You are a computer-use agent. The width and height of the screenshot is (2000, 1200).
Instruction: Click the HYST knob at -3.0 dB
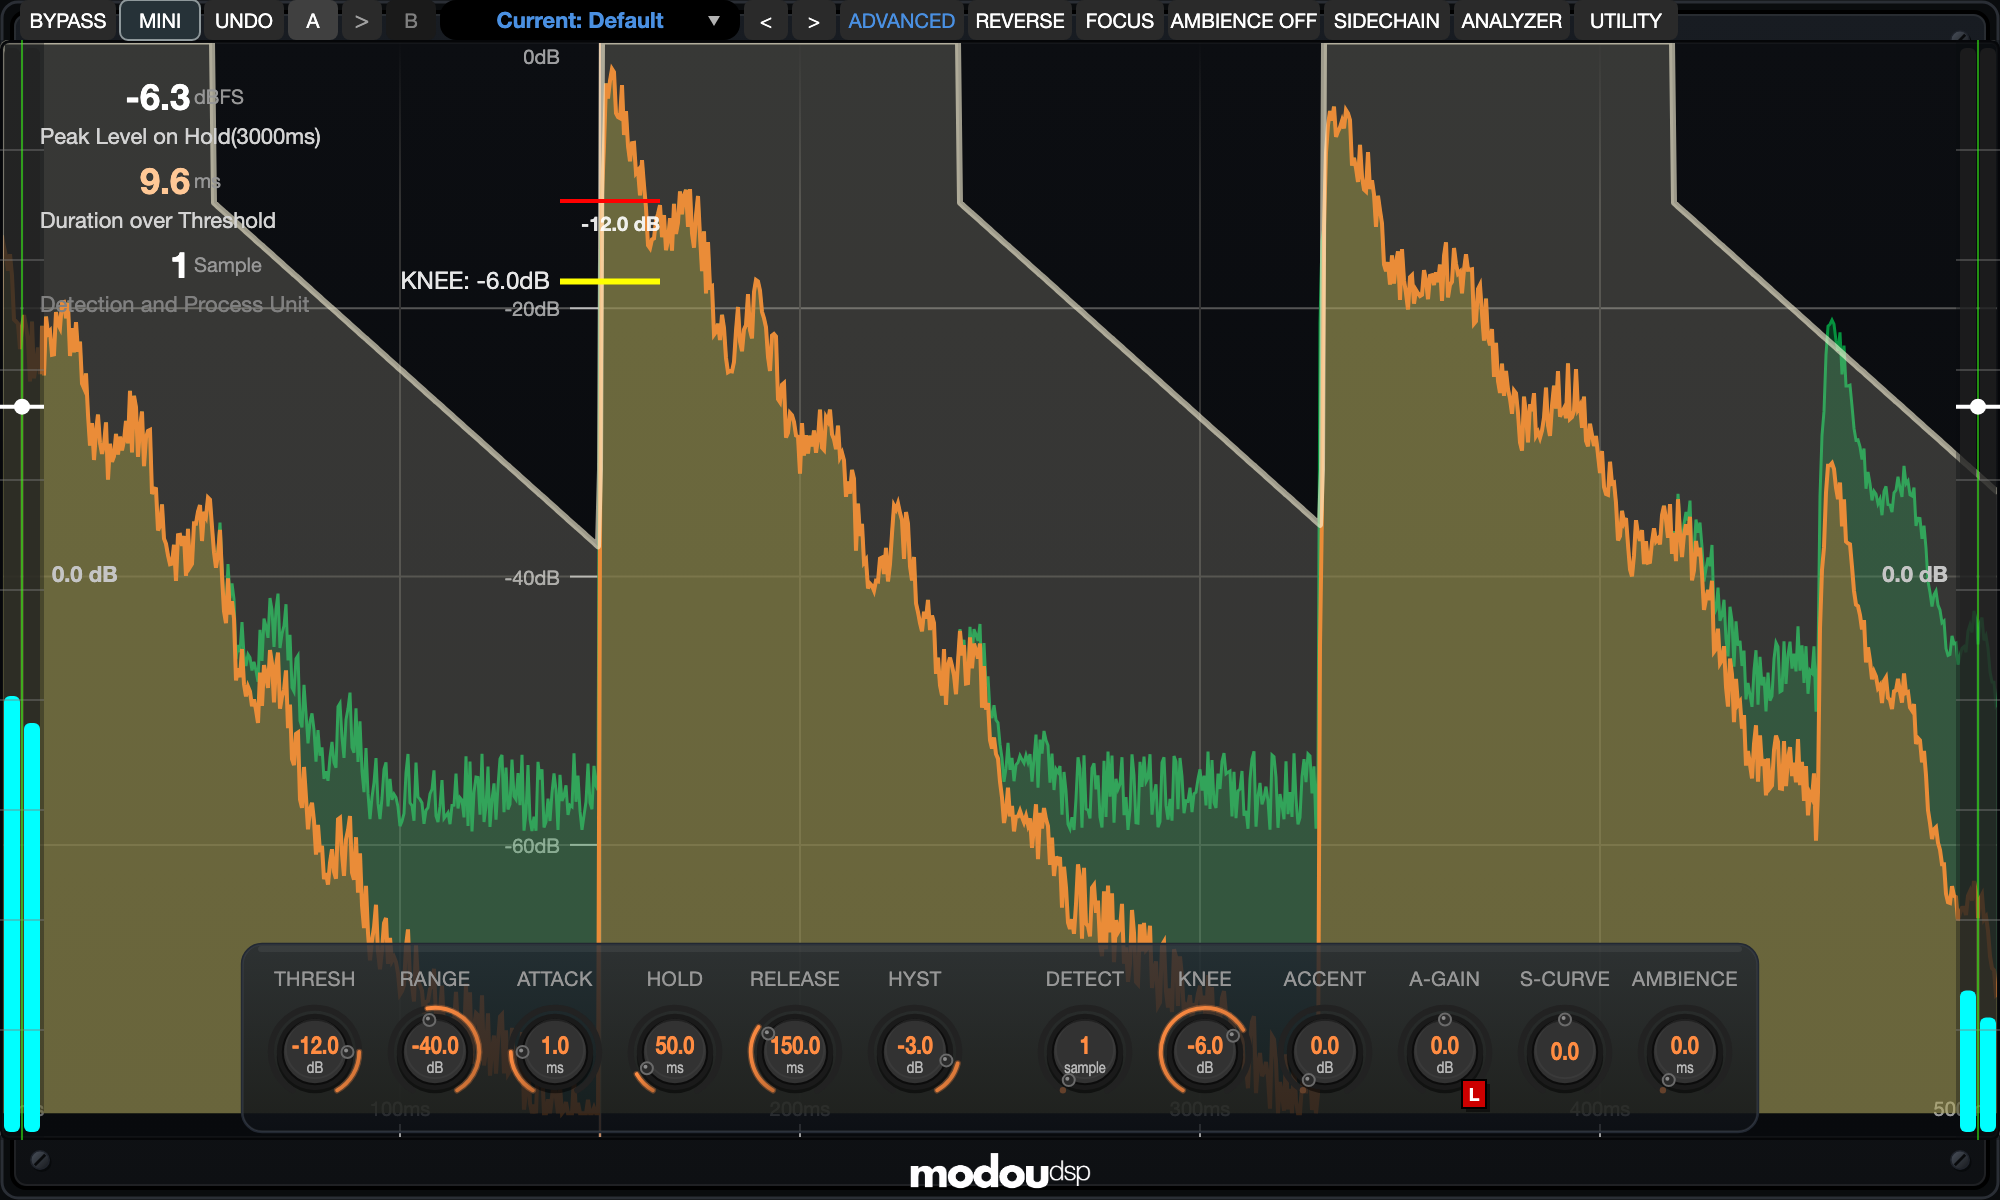click(x=915, y=1052)
